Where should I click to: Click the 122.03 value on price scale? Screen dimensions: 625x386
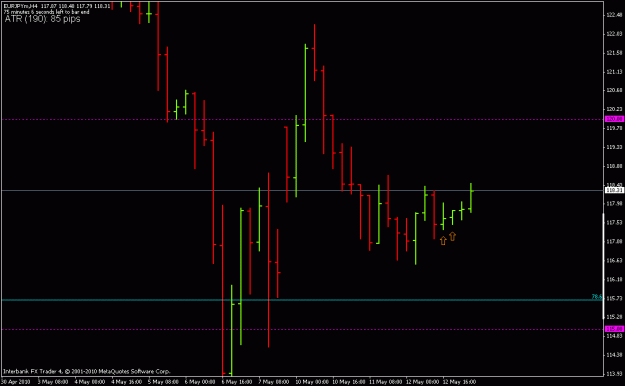(x=614, y=34)
